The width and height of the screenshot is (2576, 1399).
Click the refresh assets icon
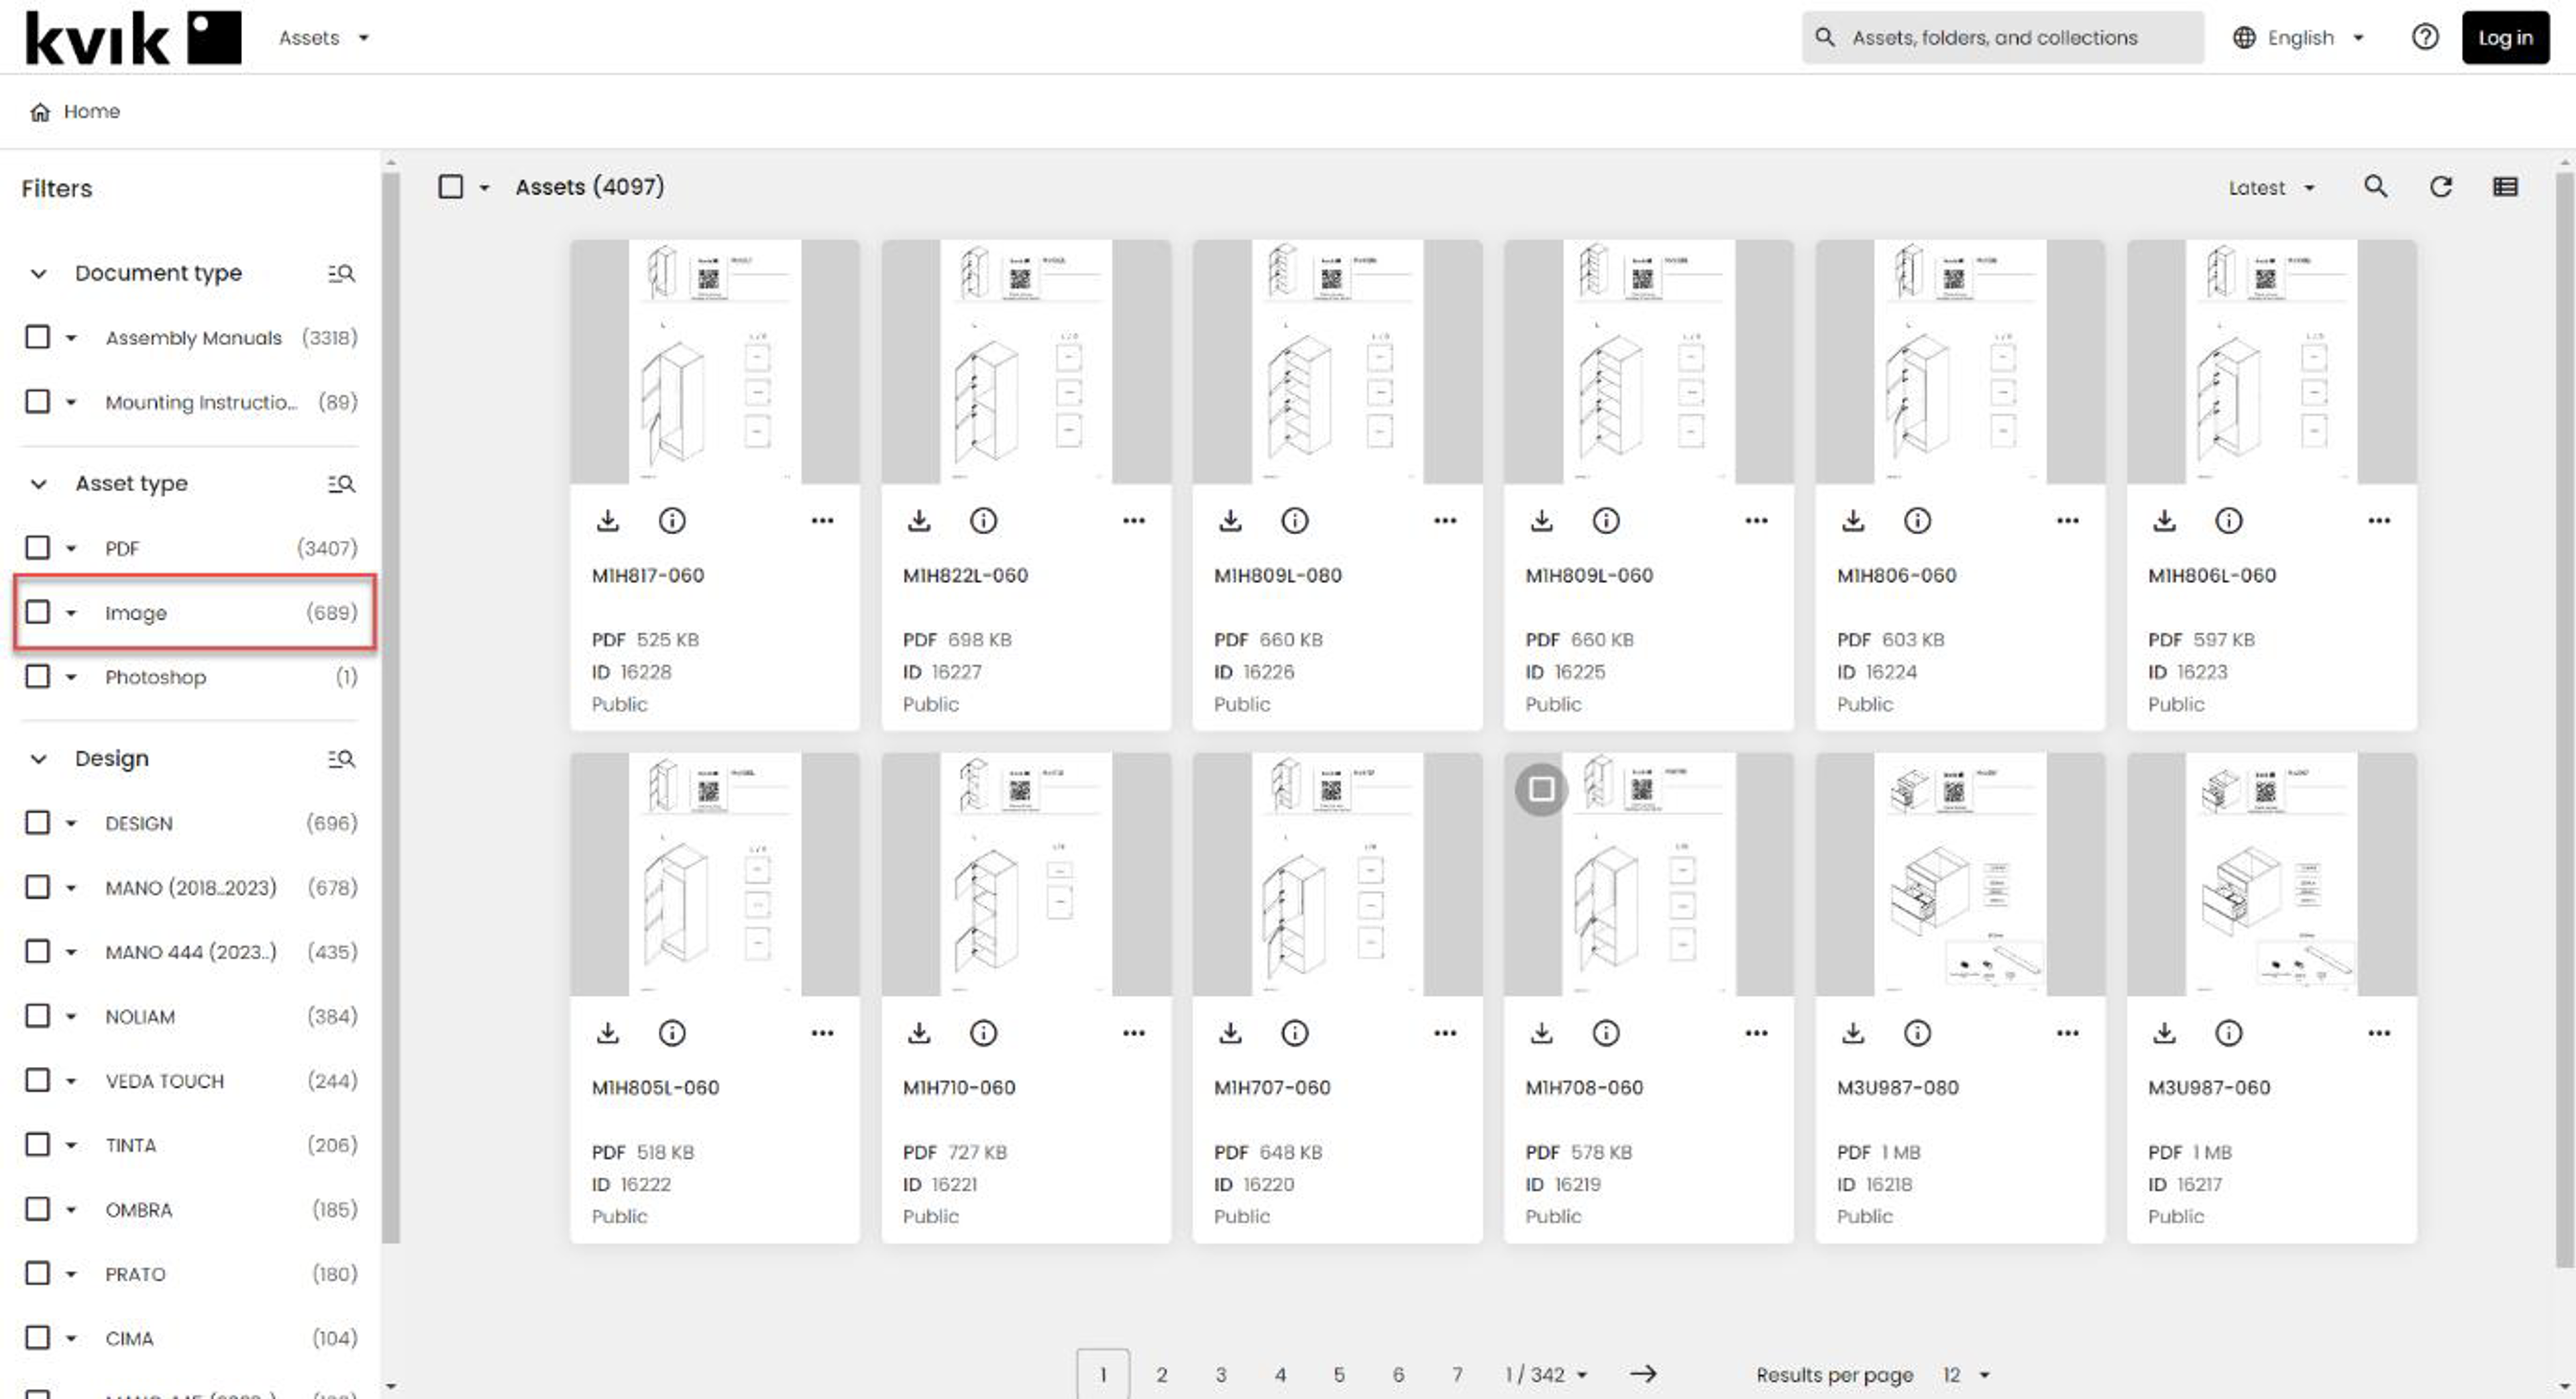(2440, 187)
